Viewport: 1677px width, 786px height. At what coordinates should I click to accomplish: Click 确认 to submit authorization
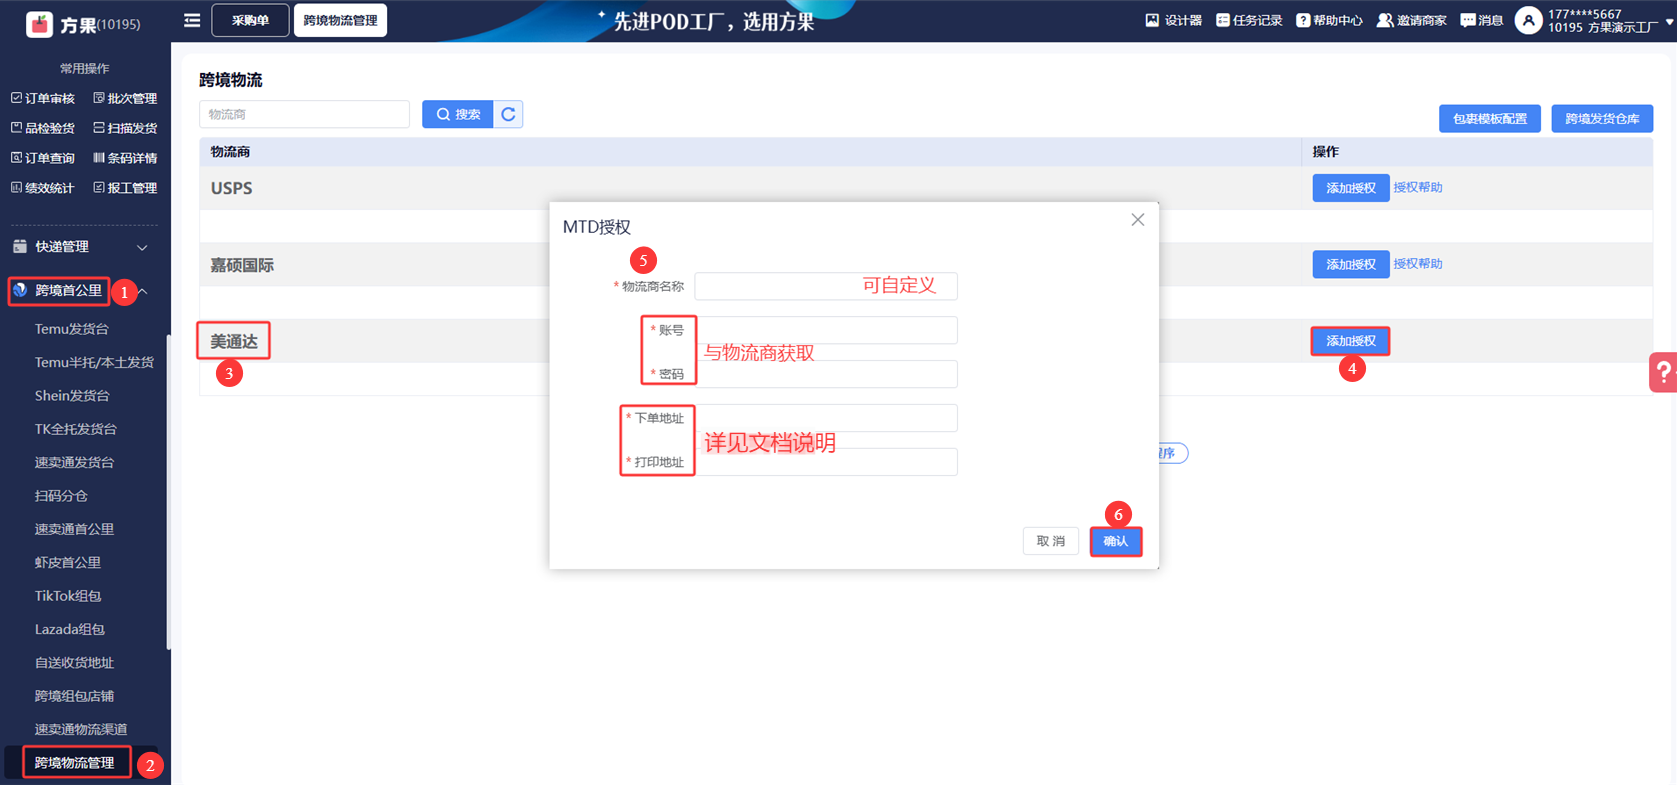tap(1116, 541)
